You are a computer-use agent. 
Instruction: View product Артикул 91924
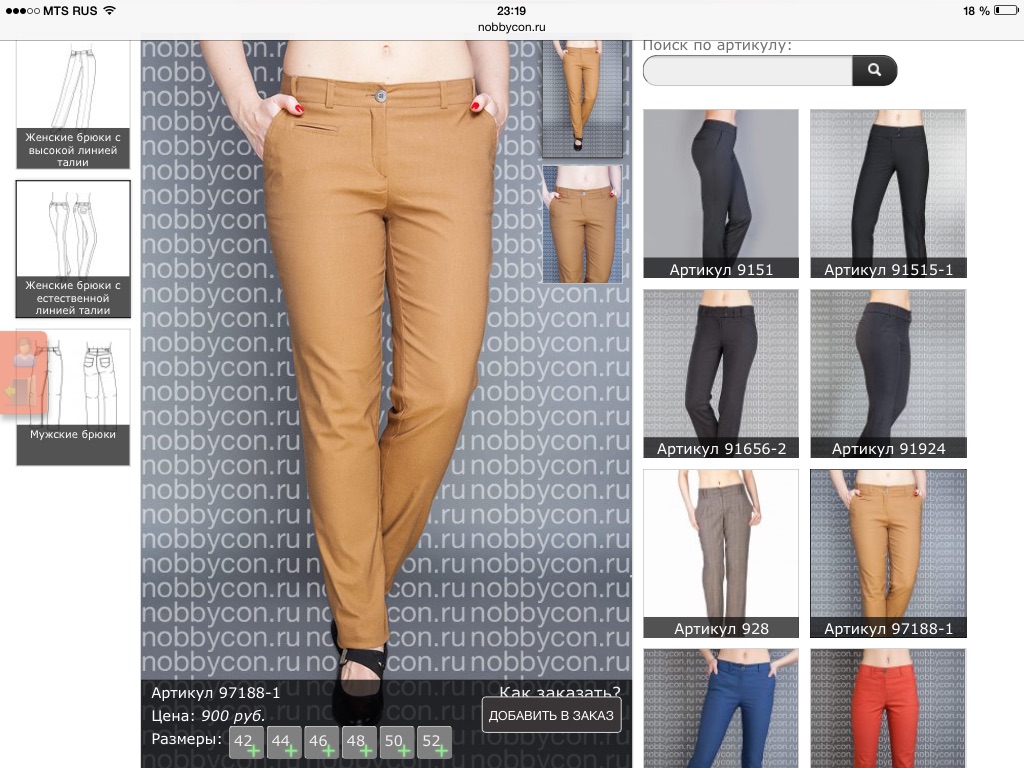point(888,373)
